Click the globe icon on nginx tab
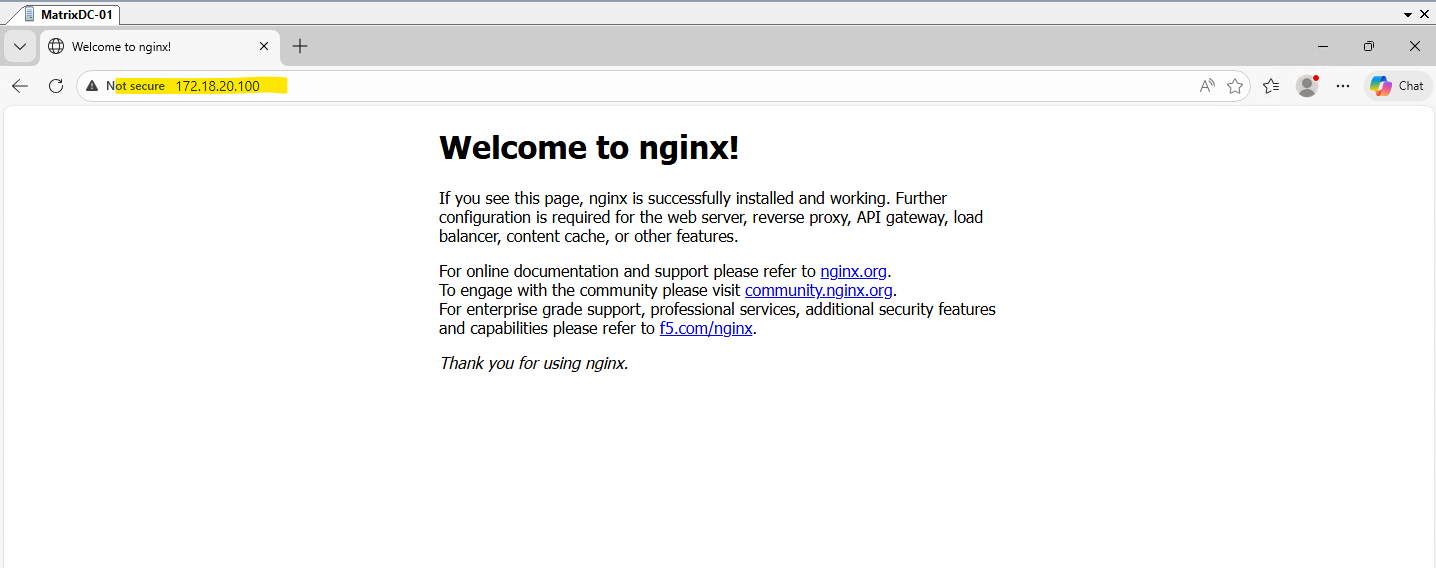Image resolution: width=1436 pixels, height=568 pixels. [x=56, y=46]
